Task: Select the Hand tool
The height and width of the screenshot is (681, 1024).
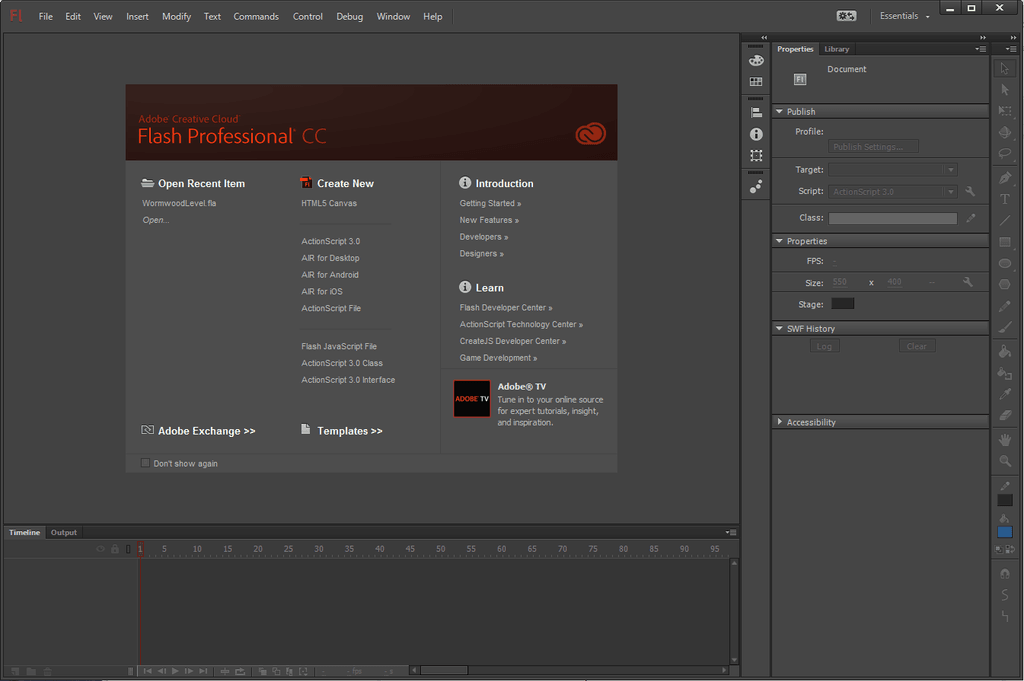Action: point(1004,438)
